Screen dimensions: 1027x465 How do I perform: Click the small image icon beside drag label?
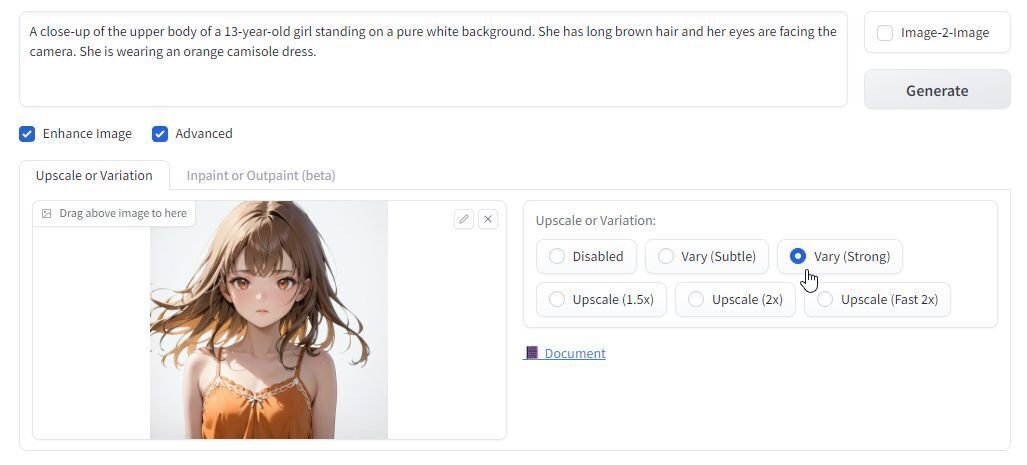click(x=47, y=214)
